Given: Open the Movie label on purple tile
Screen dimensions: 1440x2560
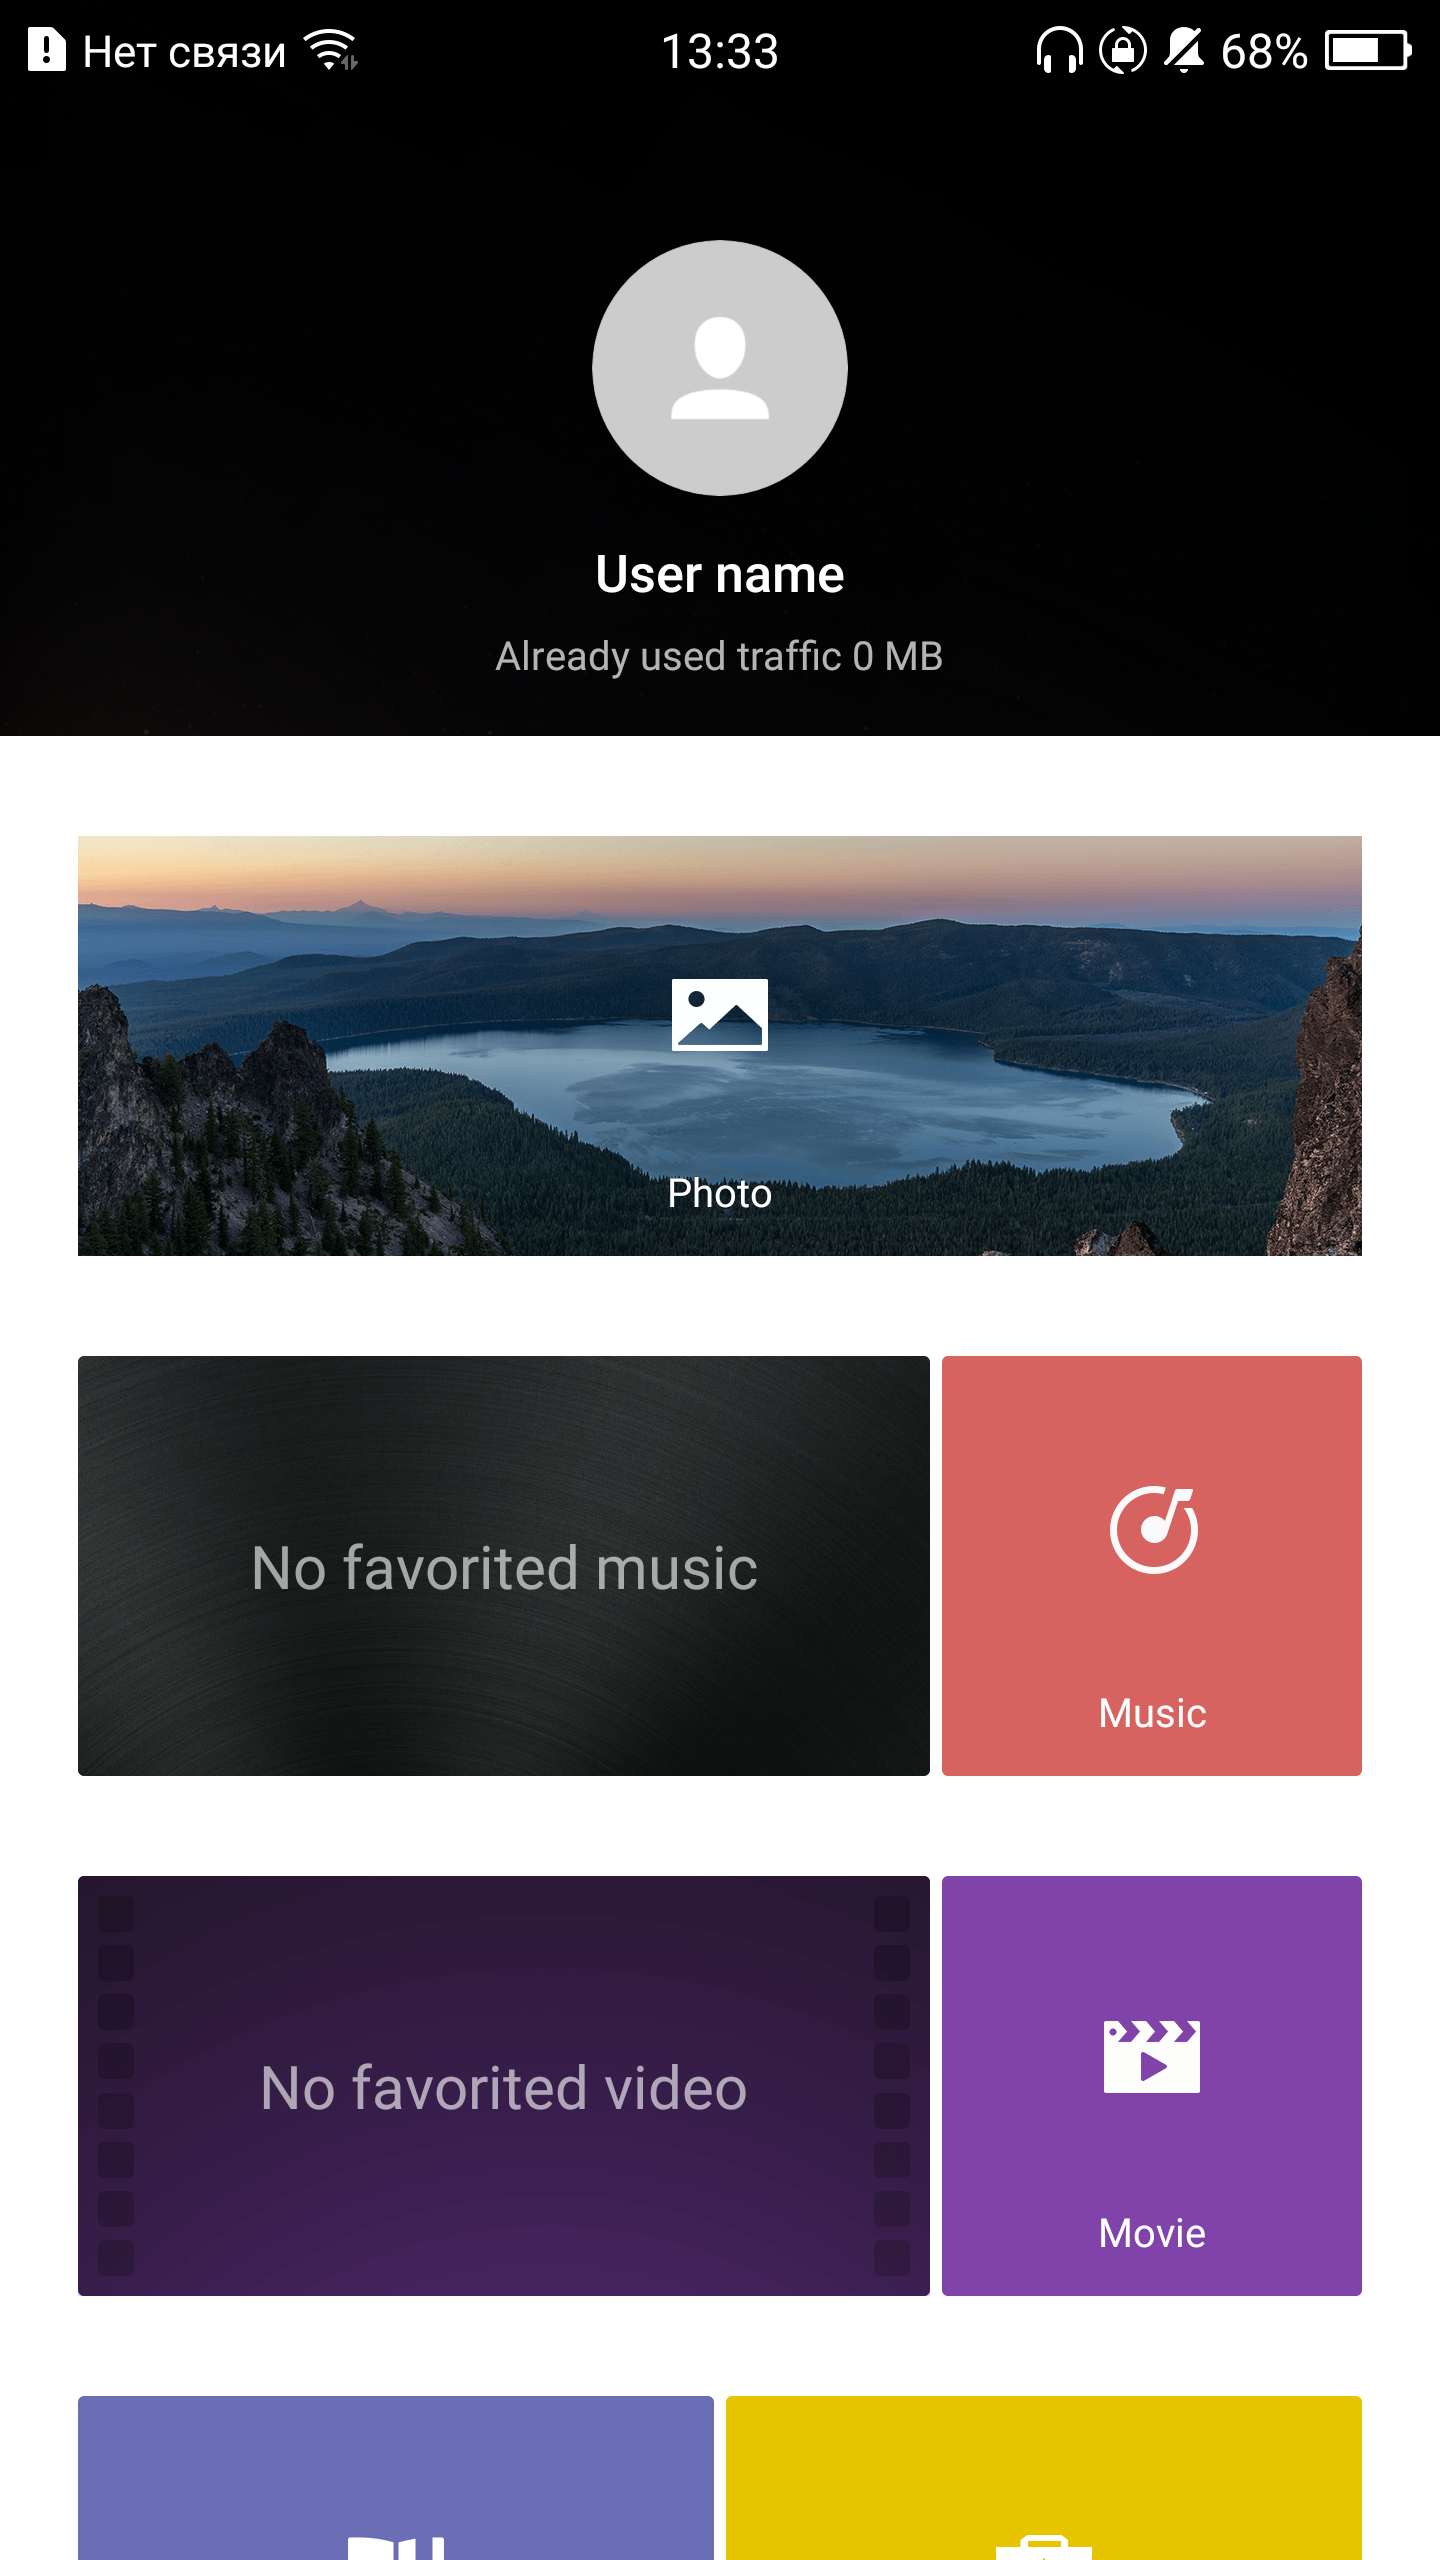Looking at the screenshot, I should tap(1152, 2233).
